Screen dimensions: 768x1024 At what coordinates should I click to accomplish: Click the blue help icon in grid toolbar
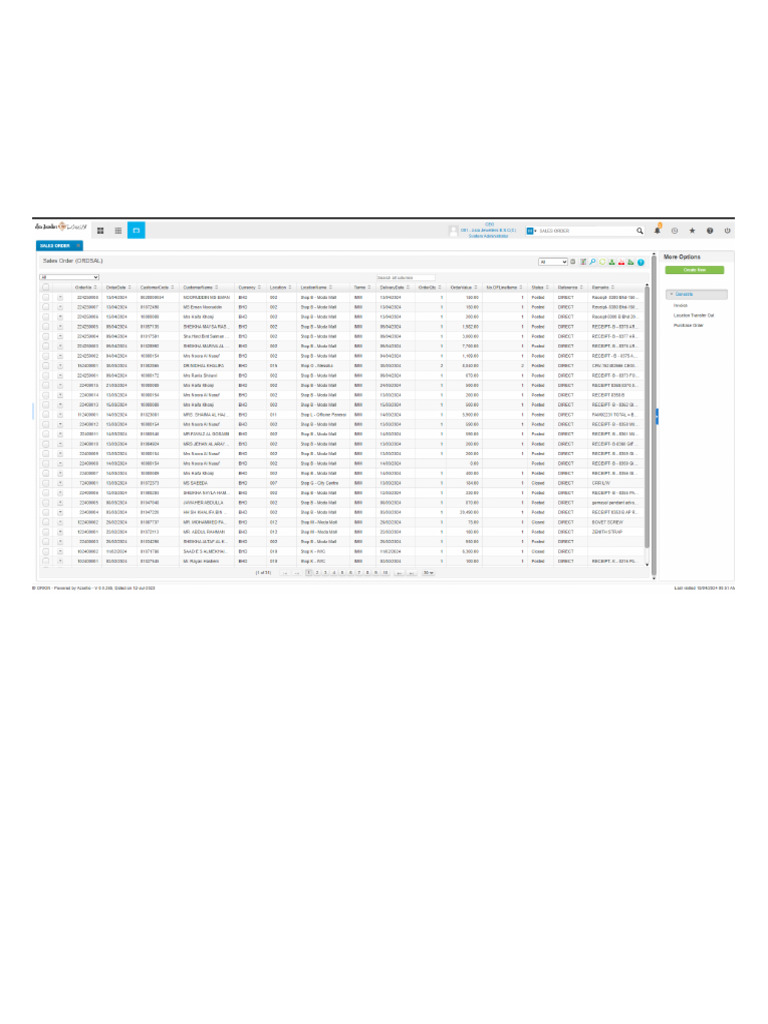(641, 262)
